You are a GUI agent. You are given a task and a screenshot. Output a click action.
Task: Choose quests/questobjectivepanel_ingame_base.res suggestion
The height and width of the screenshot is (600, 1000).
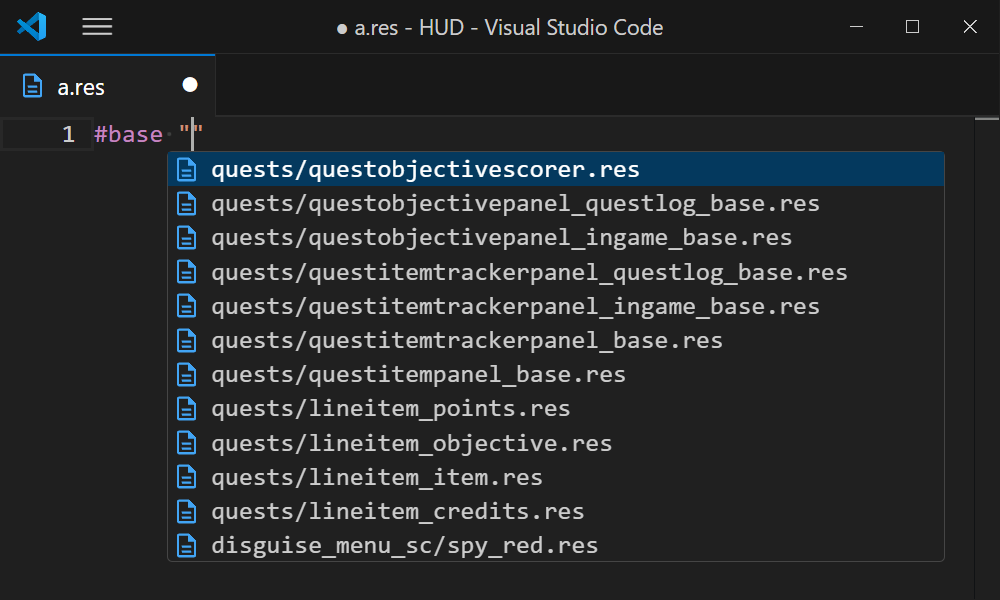555,238
